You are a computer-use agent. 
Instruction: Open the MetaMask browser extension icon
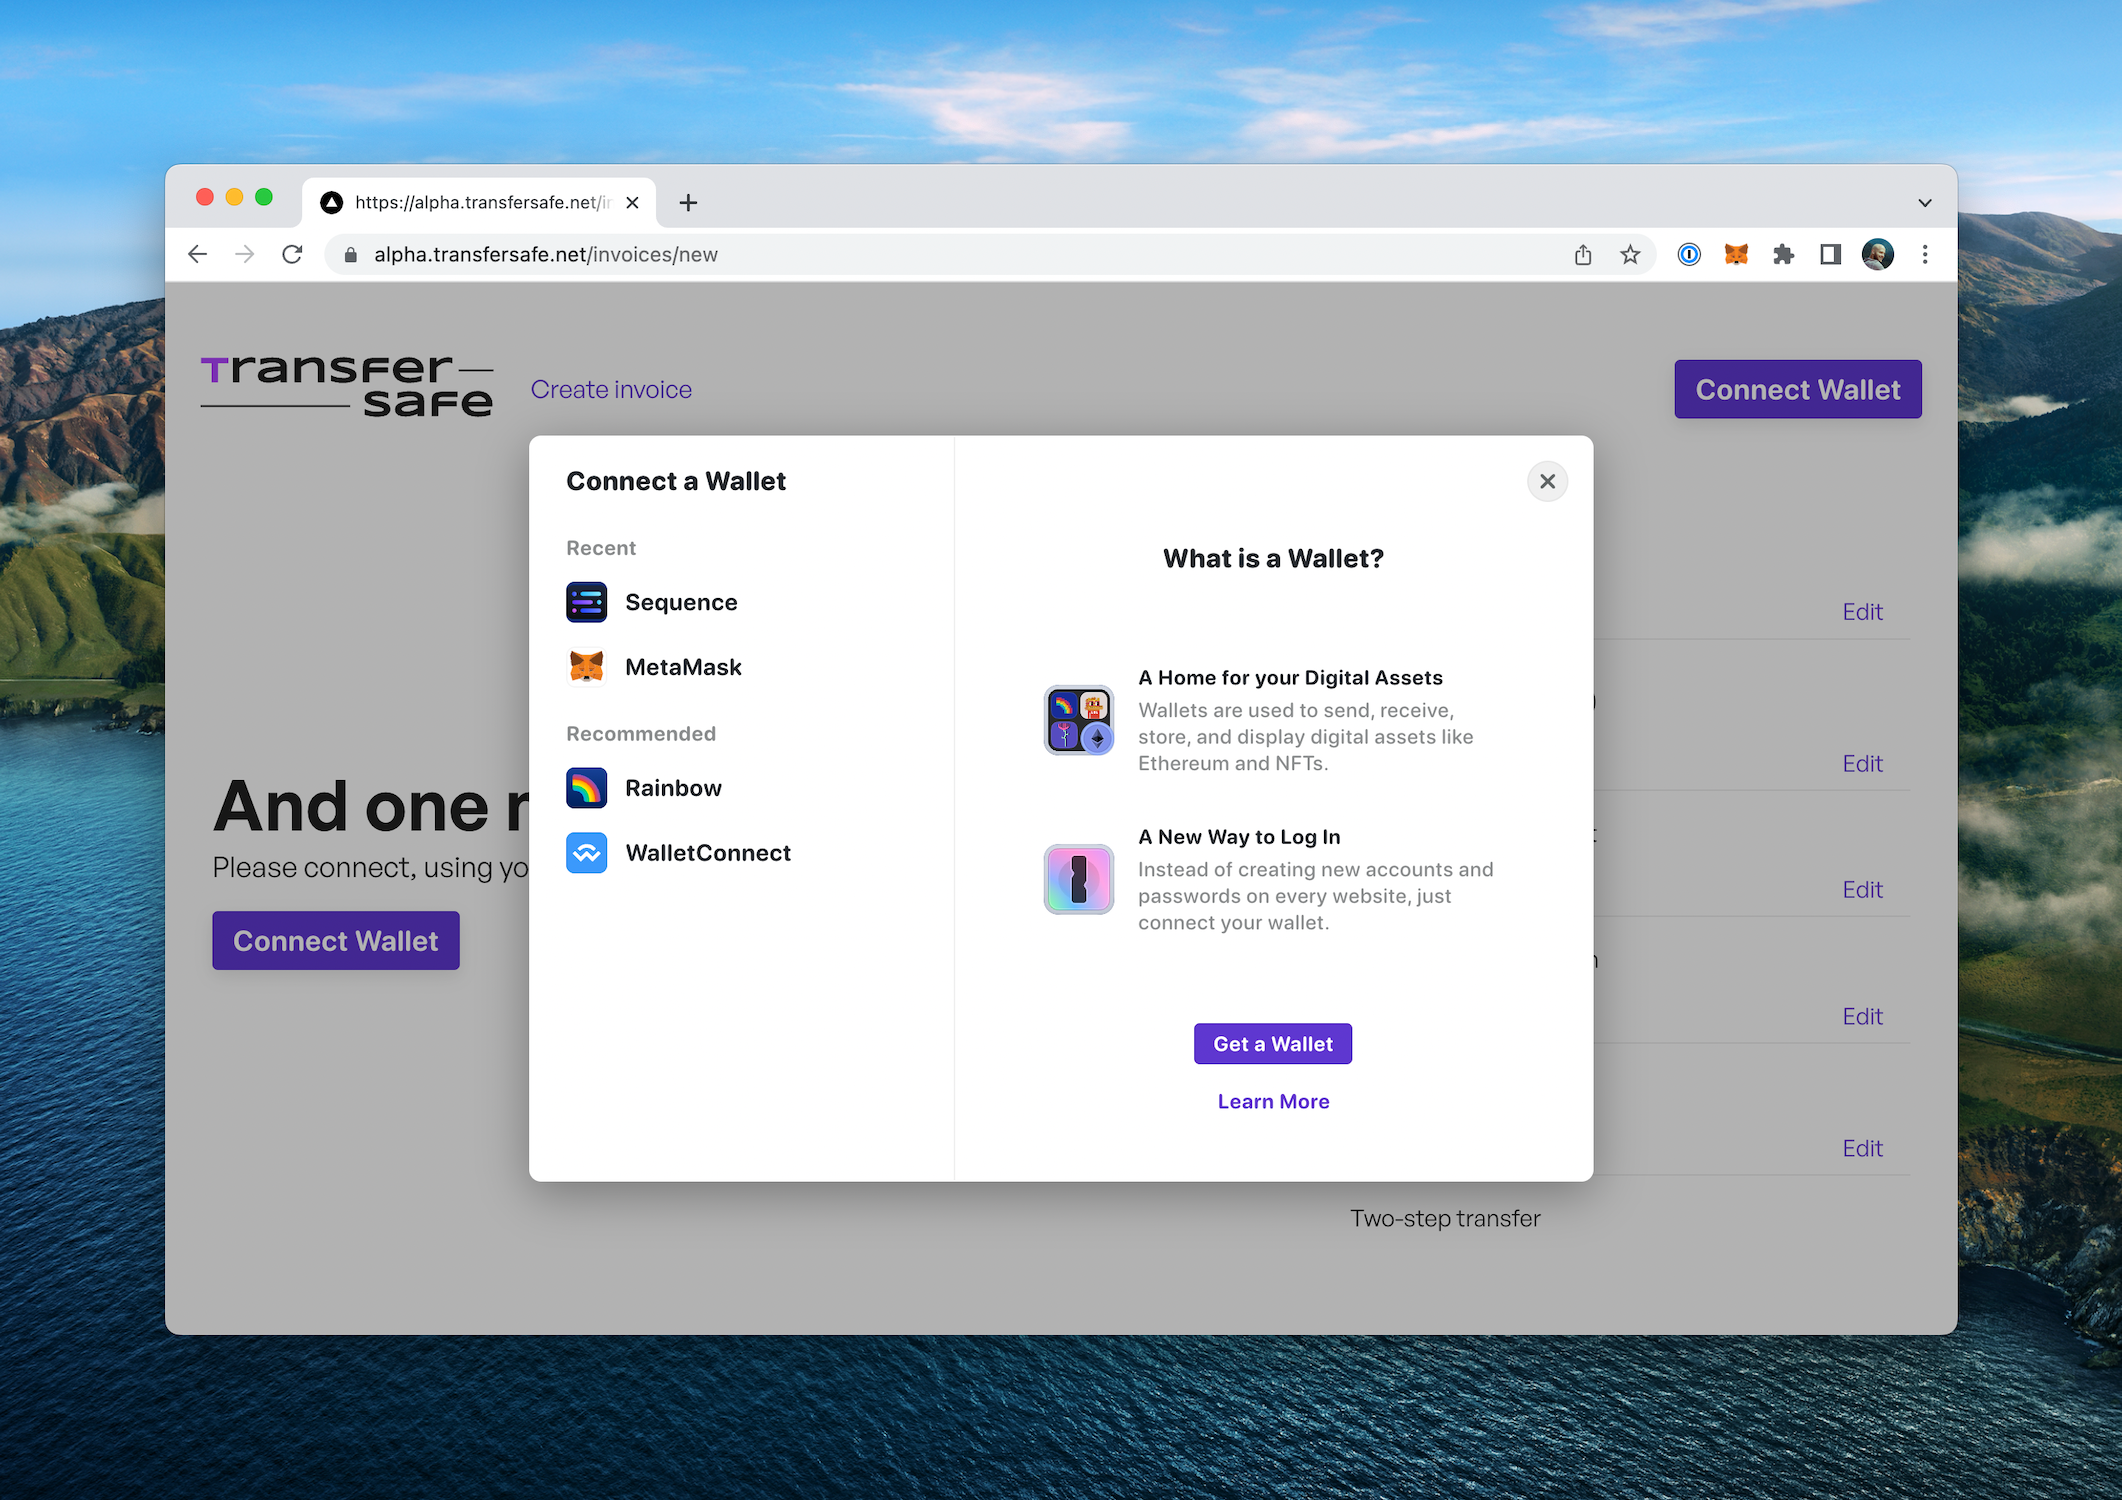click(1736, 255)
